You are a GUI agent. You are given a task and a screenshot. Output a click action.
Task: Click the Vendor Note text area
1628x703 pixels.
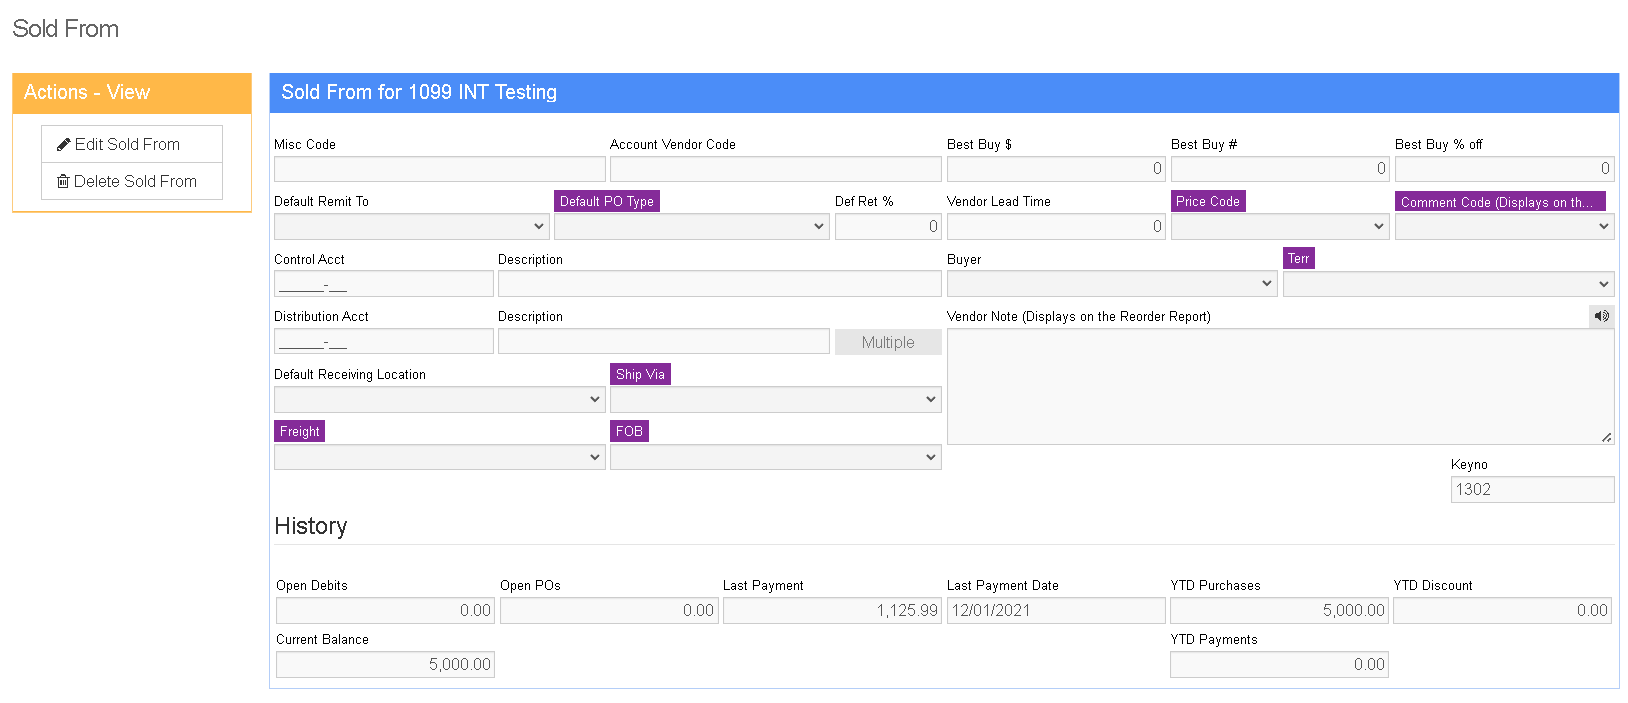(x=1280, y=387)
